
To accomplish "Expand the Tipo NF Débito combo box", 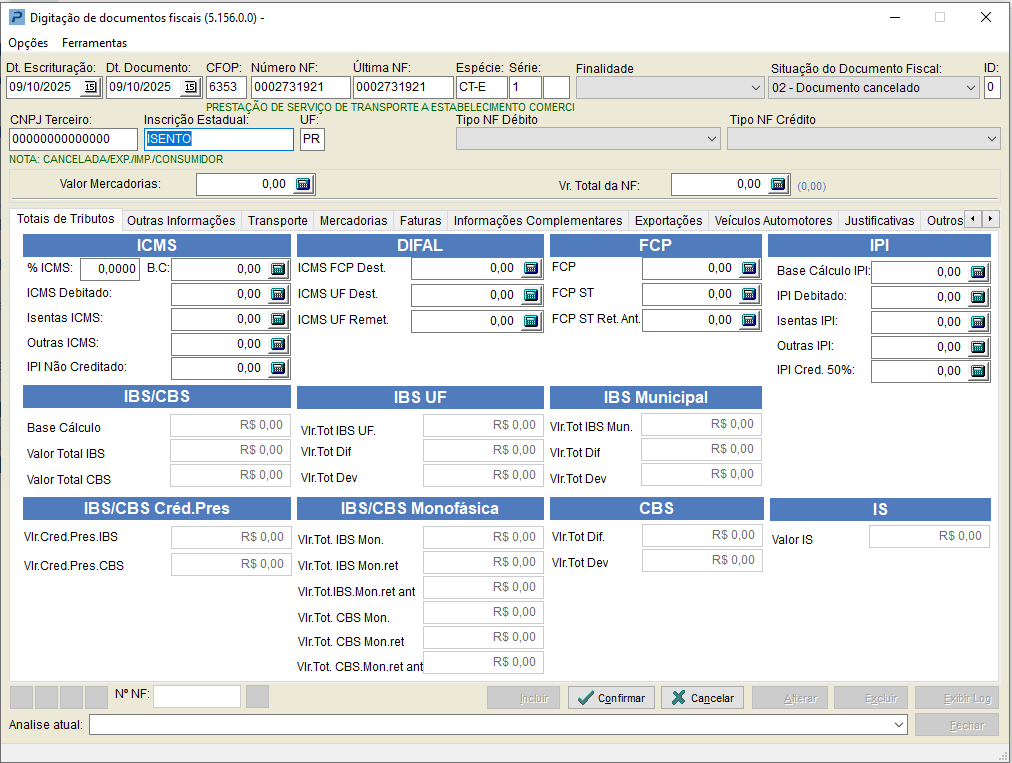I will pos(711,139).
